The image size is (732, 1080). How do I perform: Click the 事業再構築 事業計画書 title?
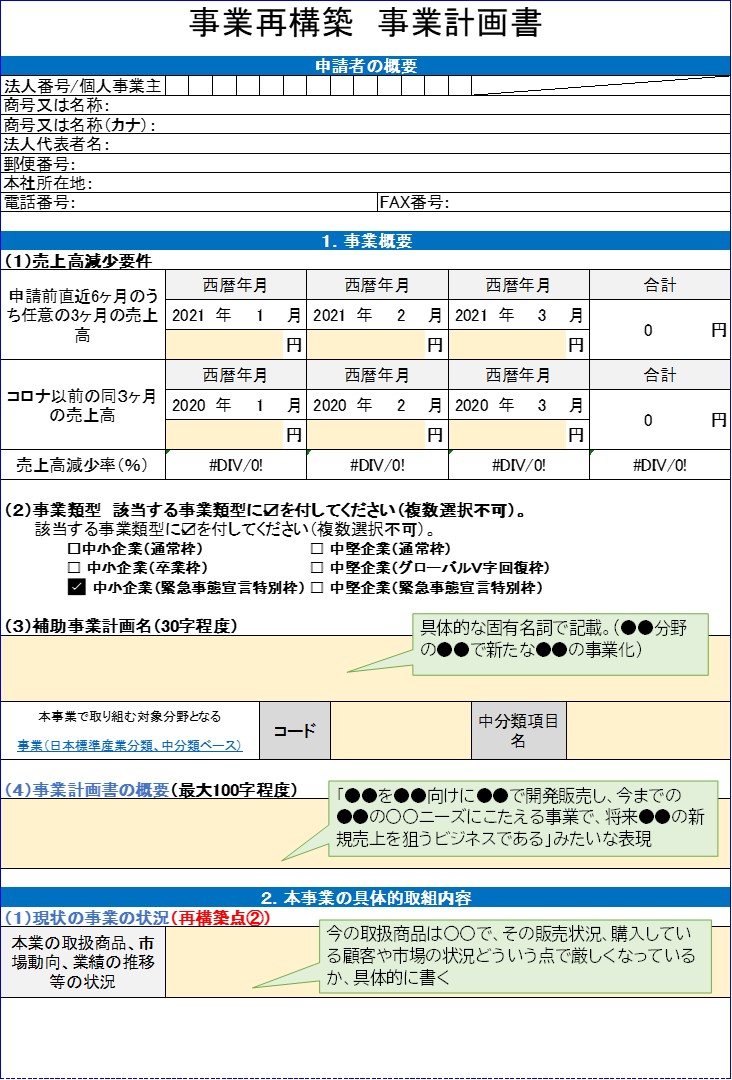366,23
